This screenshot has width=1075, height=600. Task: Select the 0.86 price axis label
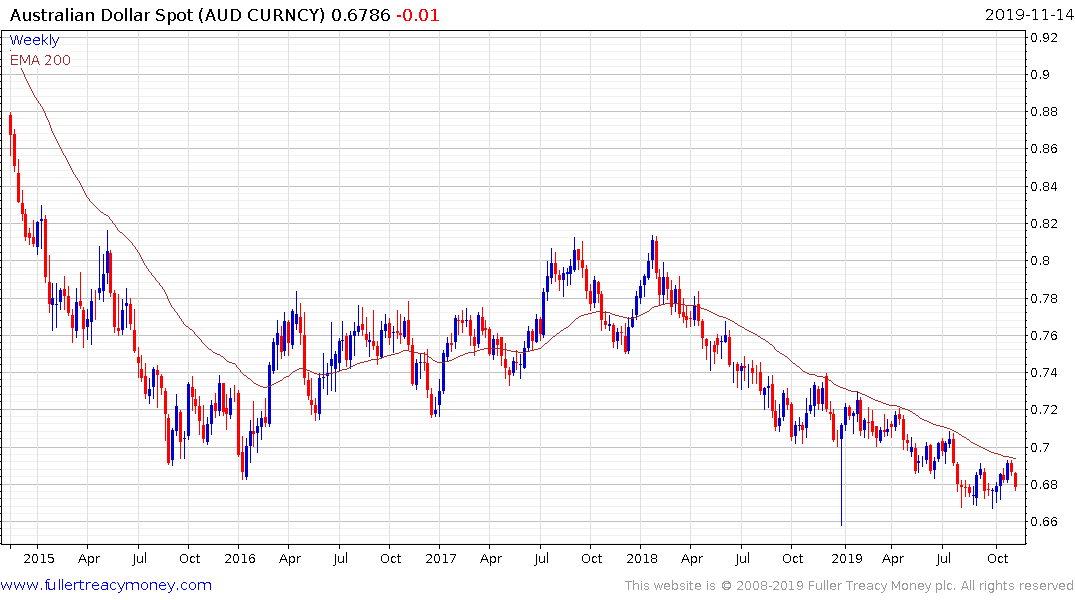point(1044,149)
